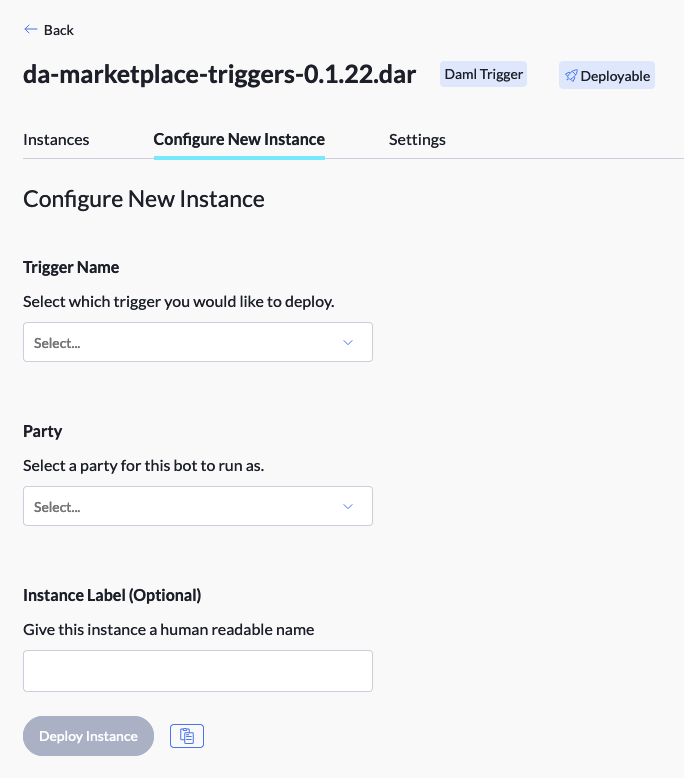This screenshot has height=778, width=684.
Task: Click the clipboard icon beside Deploy Instance
Action: pyautogui.click(x=187, y=736)
